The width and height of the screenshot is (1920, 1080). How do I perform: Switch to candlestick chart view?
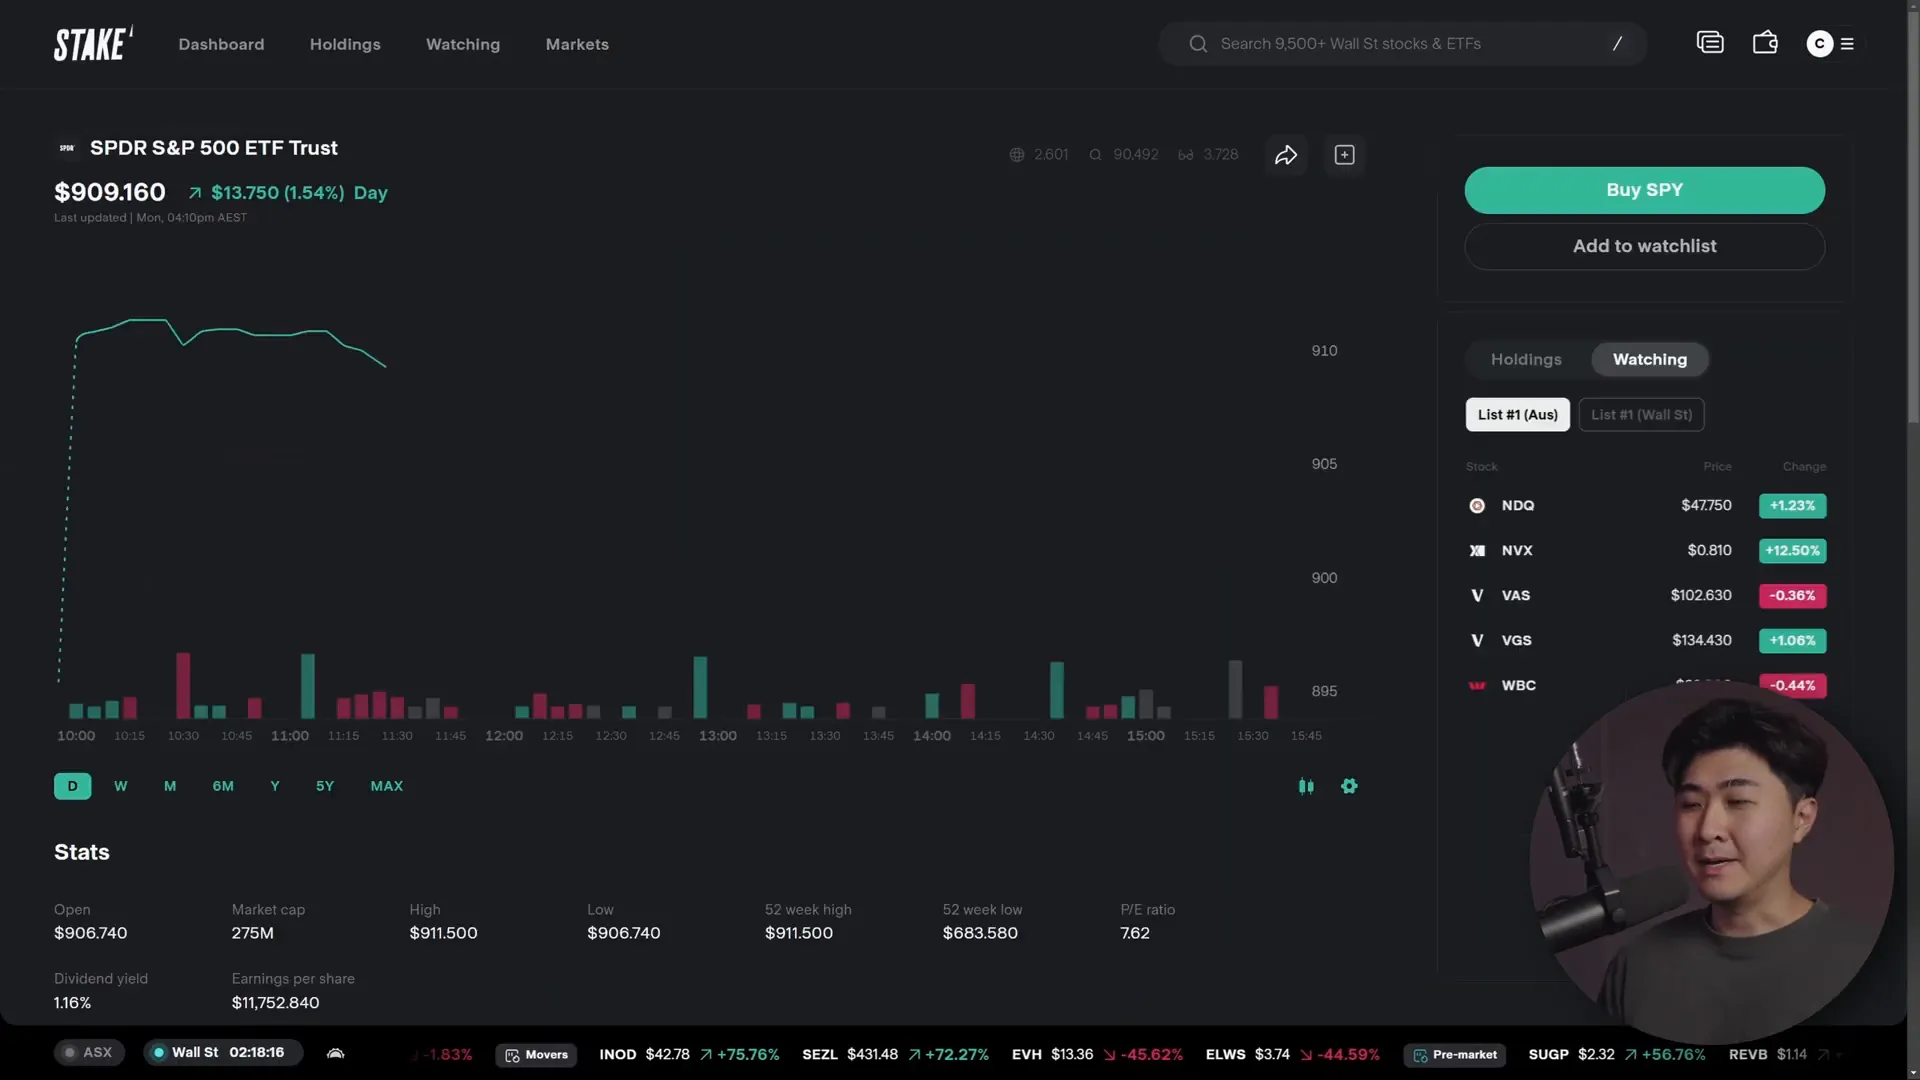[1306, 786]
